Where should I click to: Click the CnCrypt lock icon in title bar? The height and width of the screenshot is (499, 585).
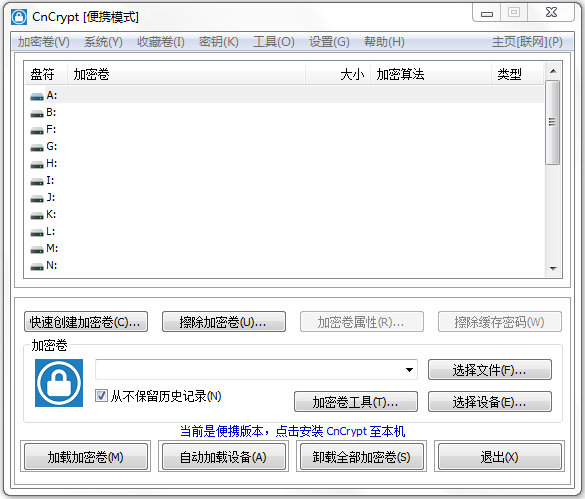coord(19,17)
